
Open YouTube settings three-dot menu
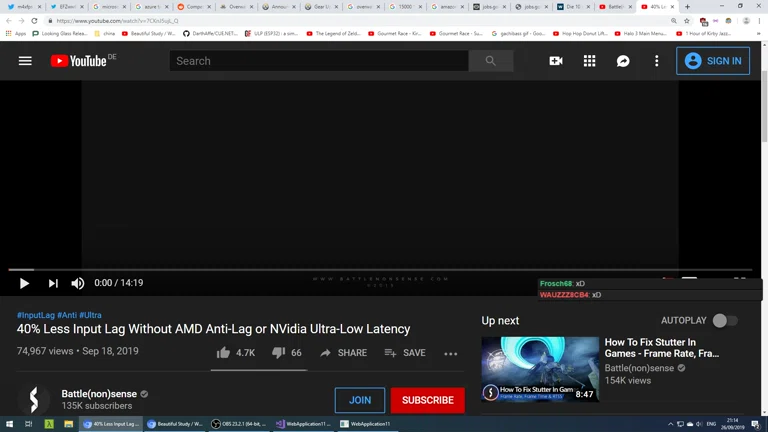tap(657, 61)
